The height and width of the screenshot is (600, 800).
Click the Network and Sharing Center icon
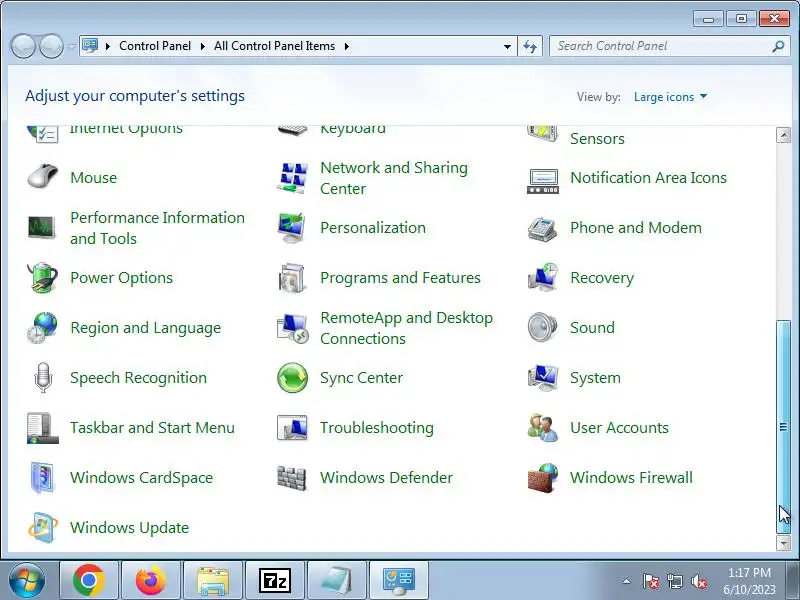[x=292, y=178]
